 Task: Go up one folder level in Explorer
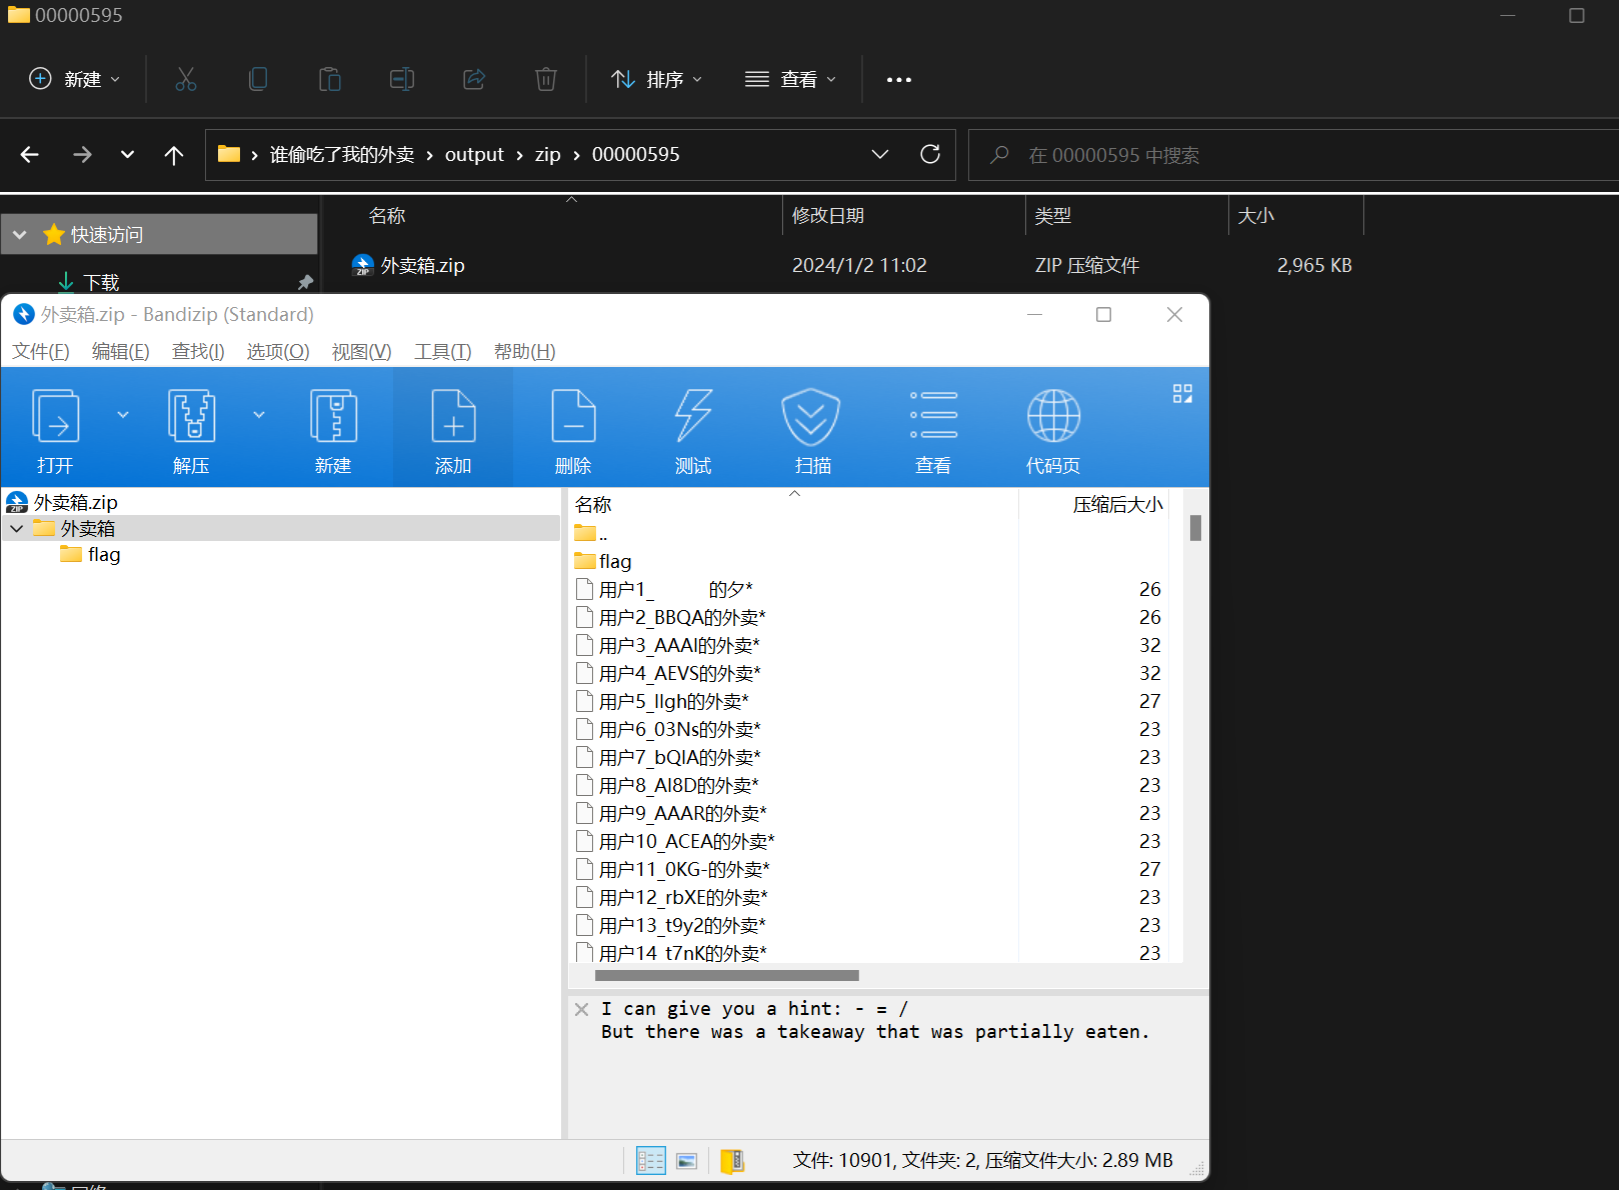click(174, 155)
